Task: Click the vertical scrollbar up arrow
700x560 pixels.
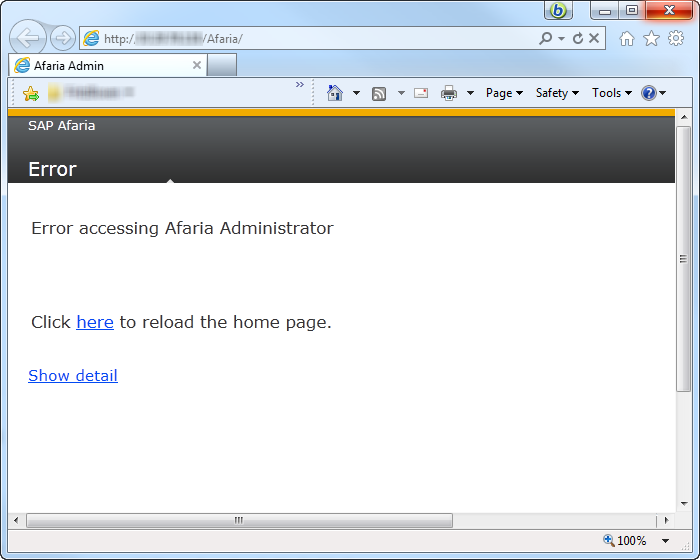Action: pyautogui.click(x=683, y=117)
